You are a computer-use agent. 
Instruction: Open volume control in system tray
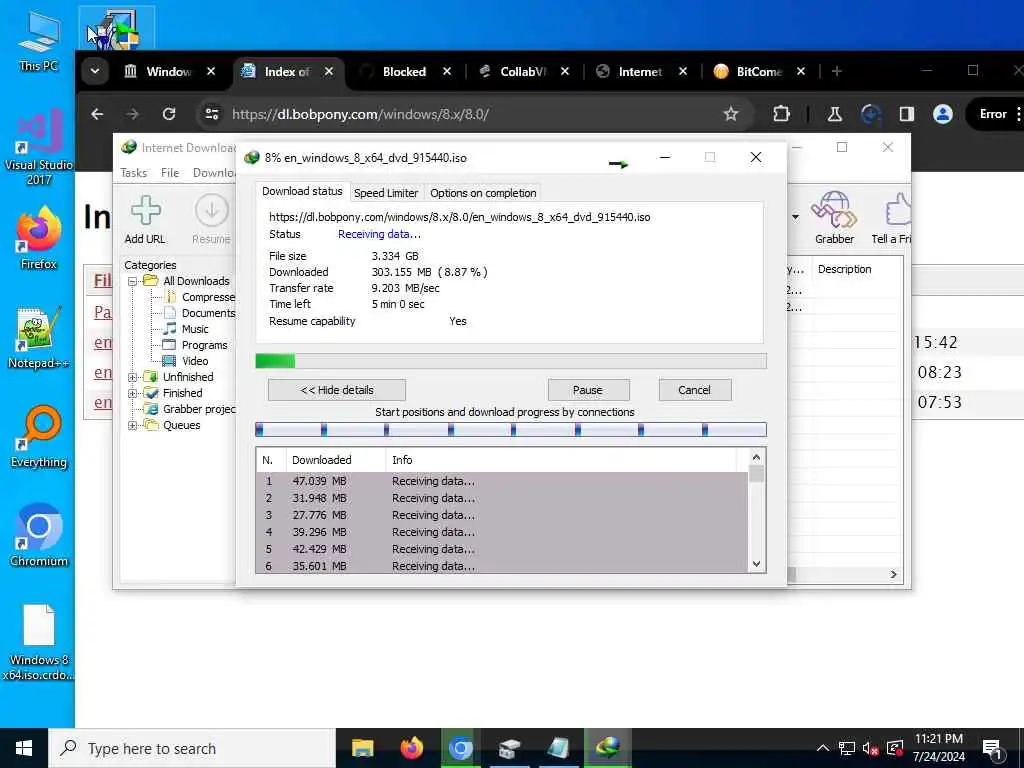pos(870,748)
